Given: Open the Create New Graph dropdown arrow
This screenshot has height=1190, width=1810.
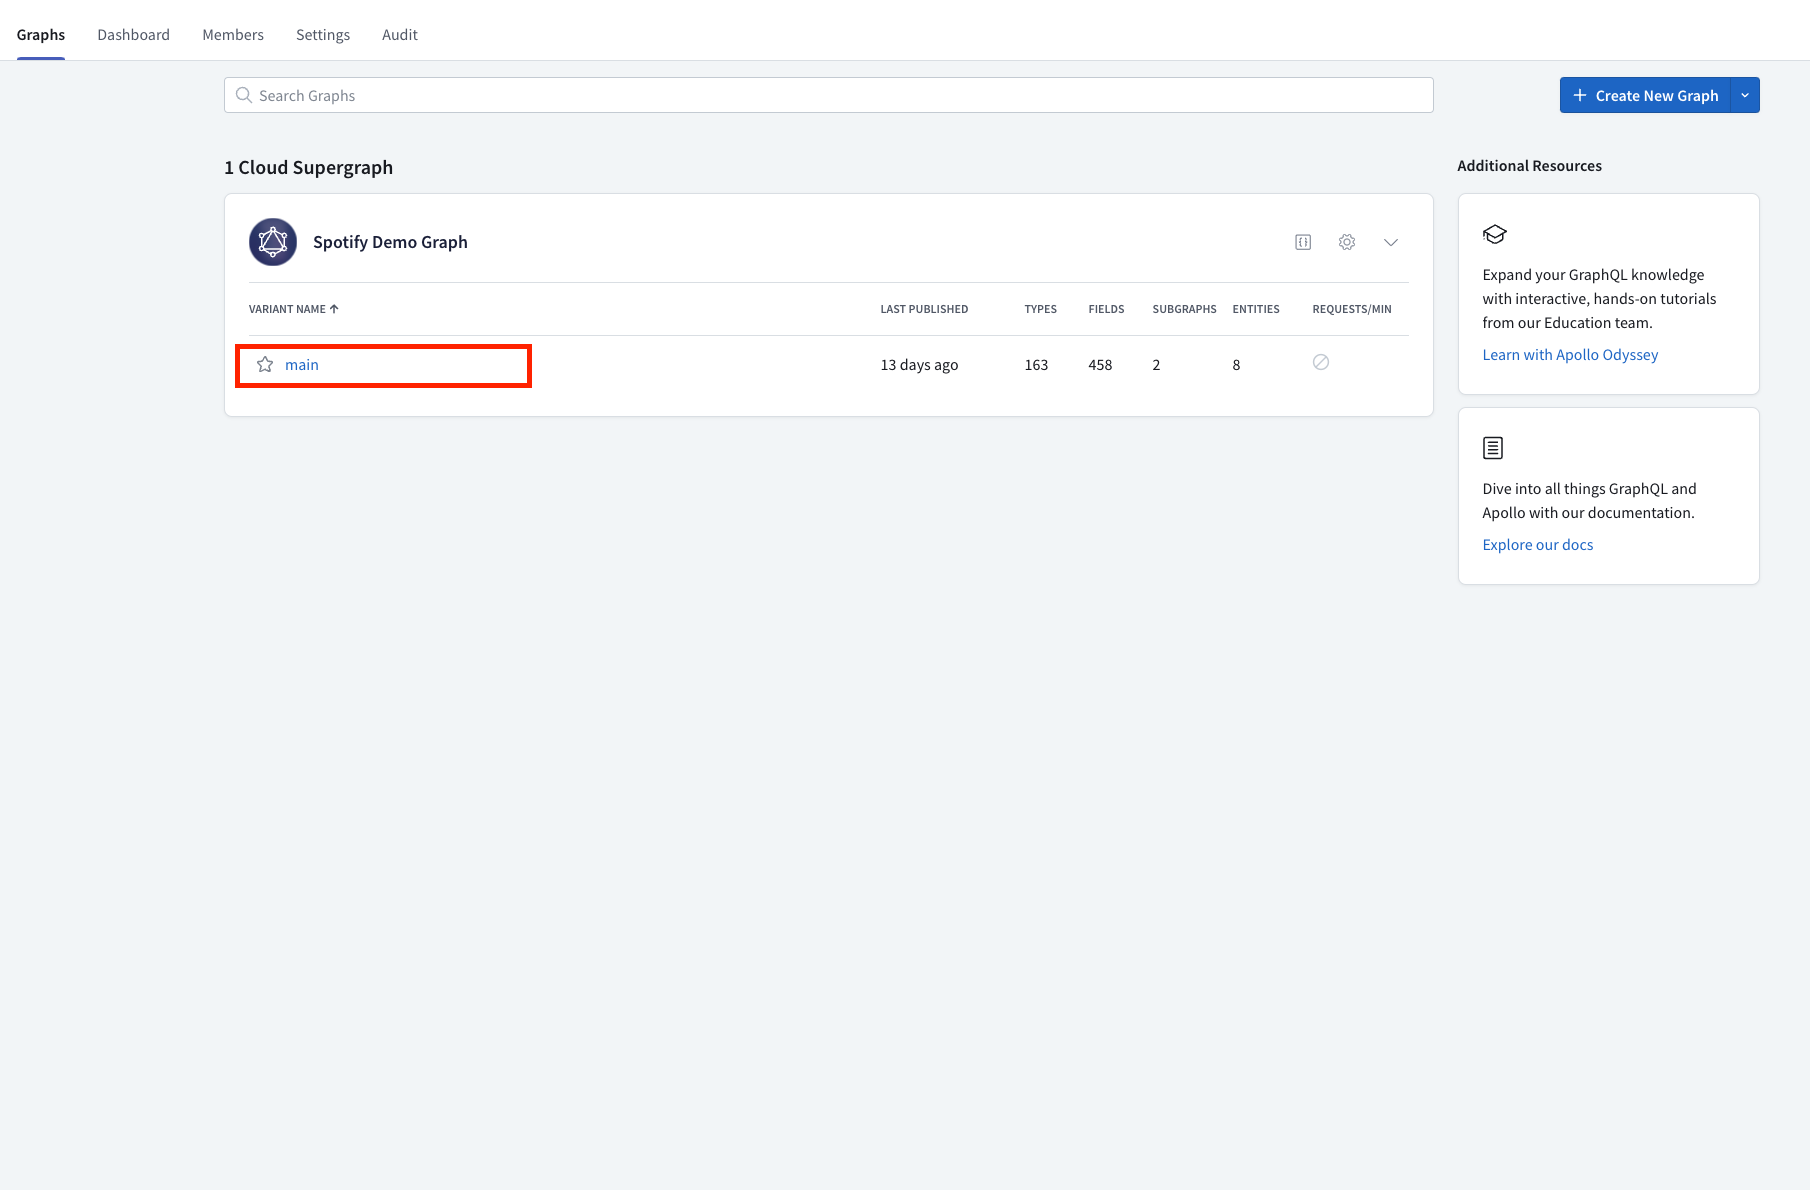Looking at the screenshot, I should coord(1745,95).
